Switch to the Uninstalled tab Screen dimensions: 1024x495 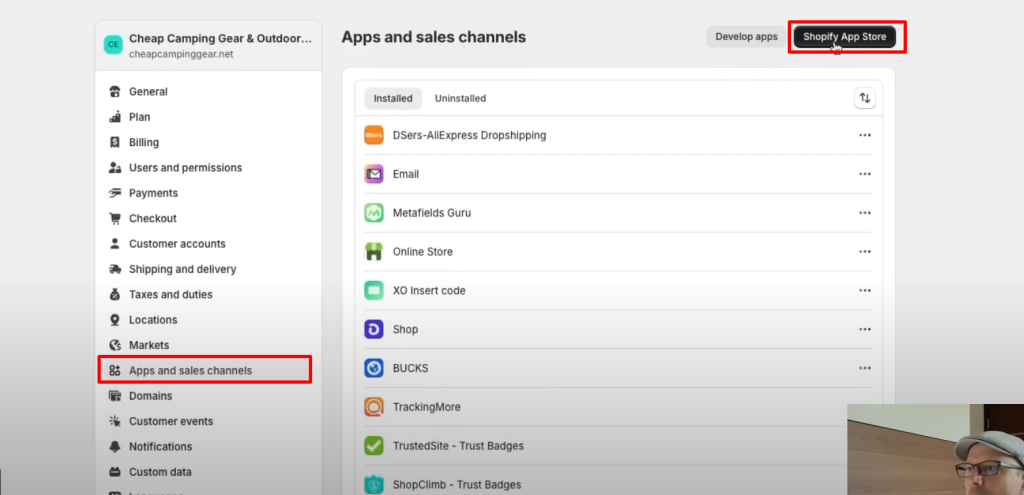(460, 99)
